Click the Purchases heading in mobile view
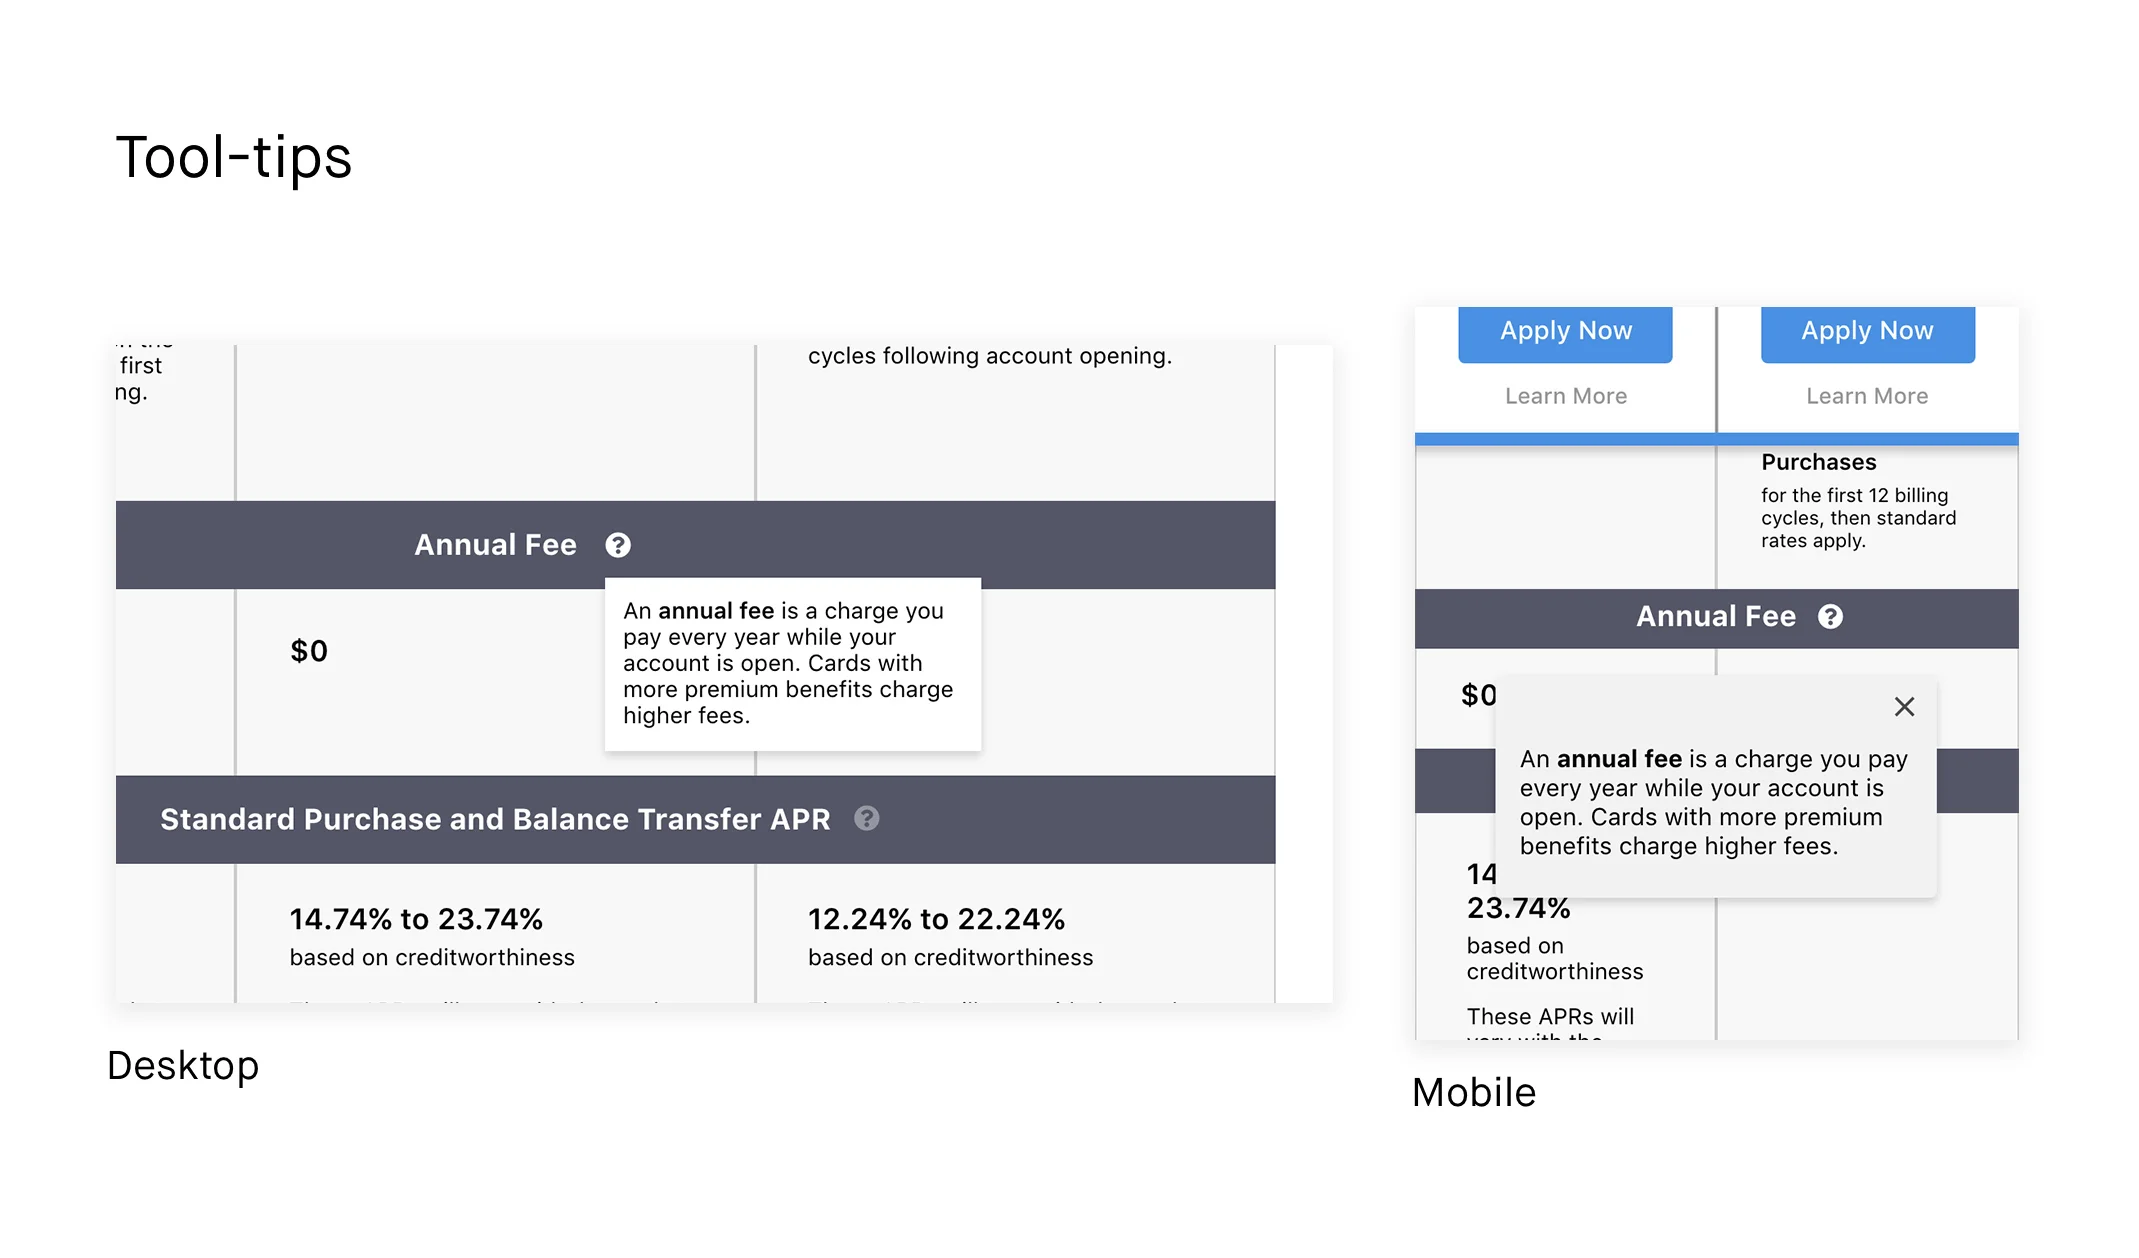Image resolution: width=2139 pixels, height=1258 pixels. click(x=1818, y=462)
